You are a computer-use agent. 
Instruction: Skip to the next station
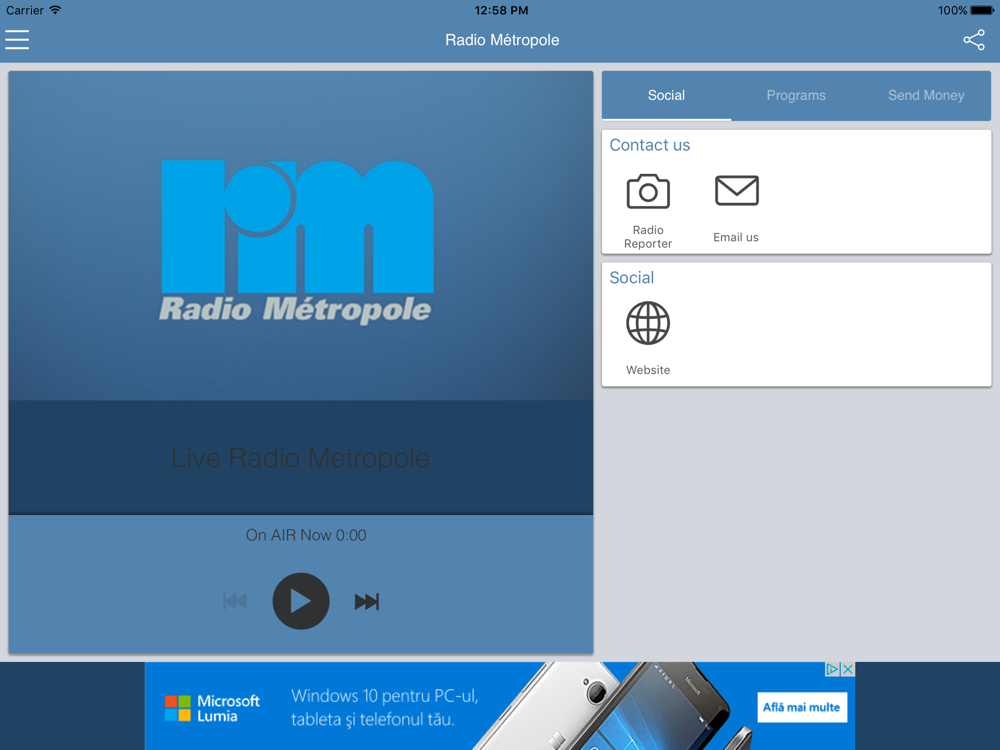click(367, 601)
